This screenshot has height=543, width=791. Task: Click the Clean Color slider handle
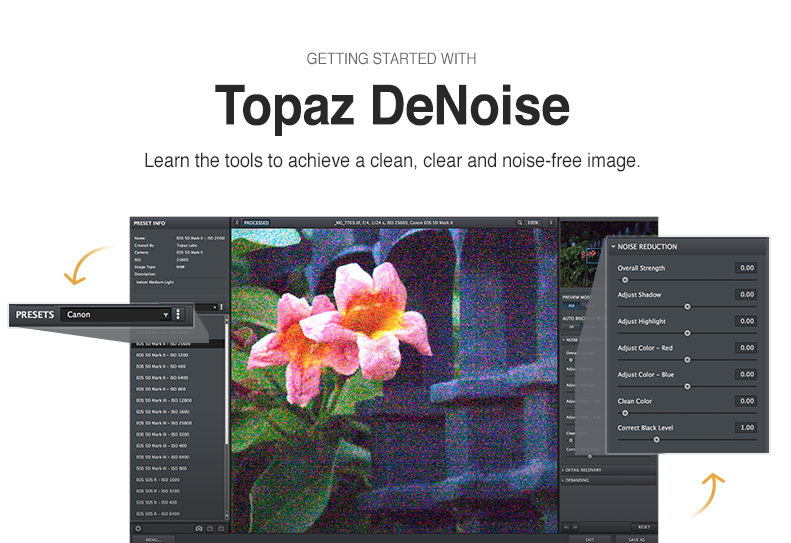click(625, 413)
